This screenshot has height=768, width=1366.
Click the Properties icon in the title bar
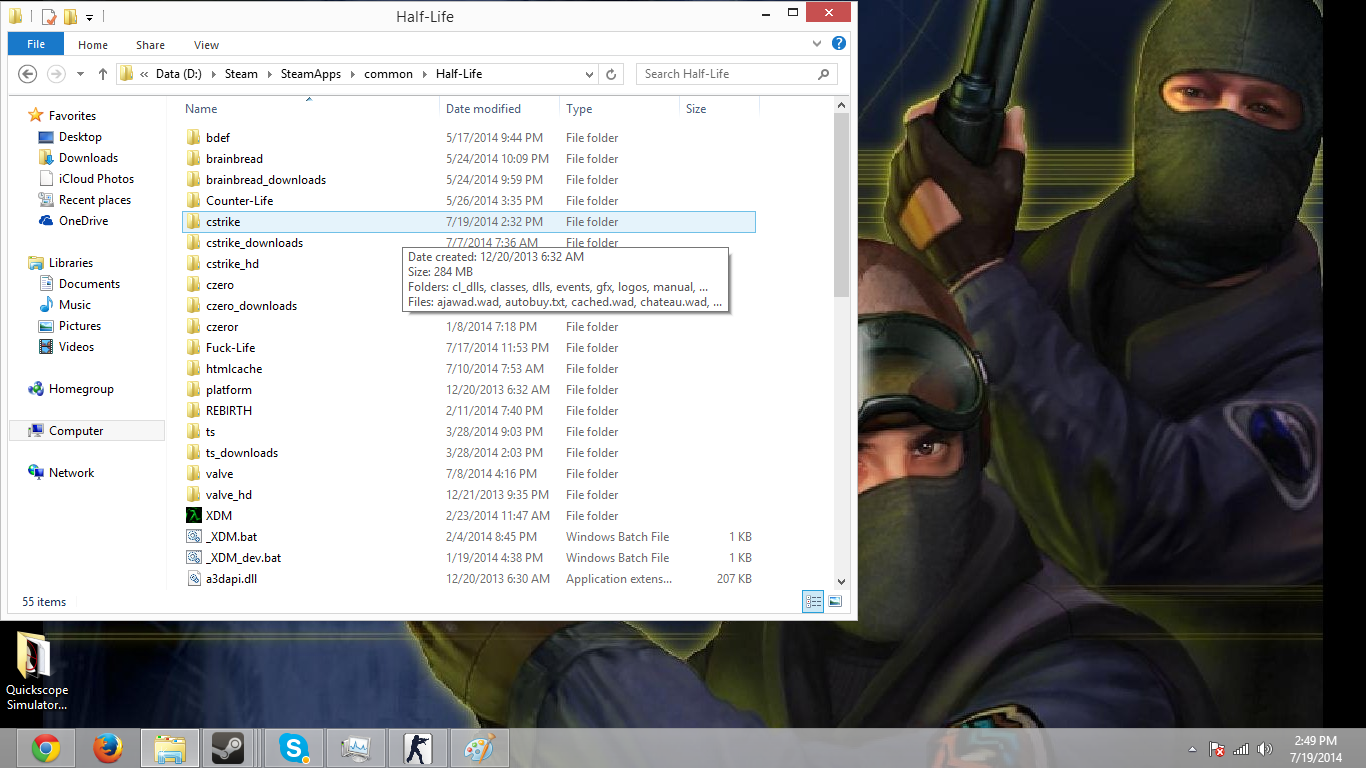tap(49, 16)
